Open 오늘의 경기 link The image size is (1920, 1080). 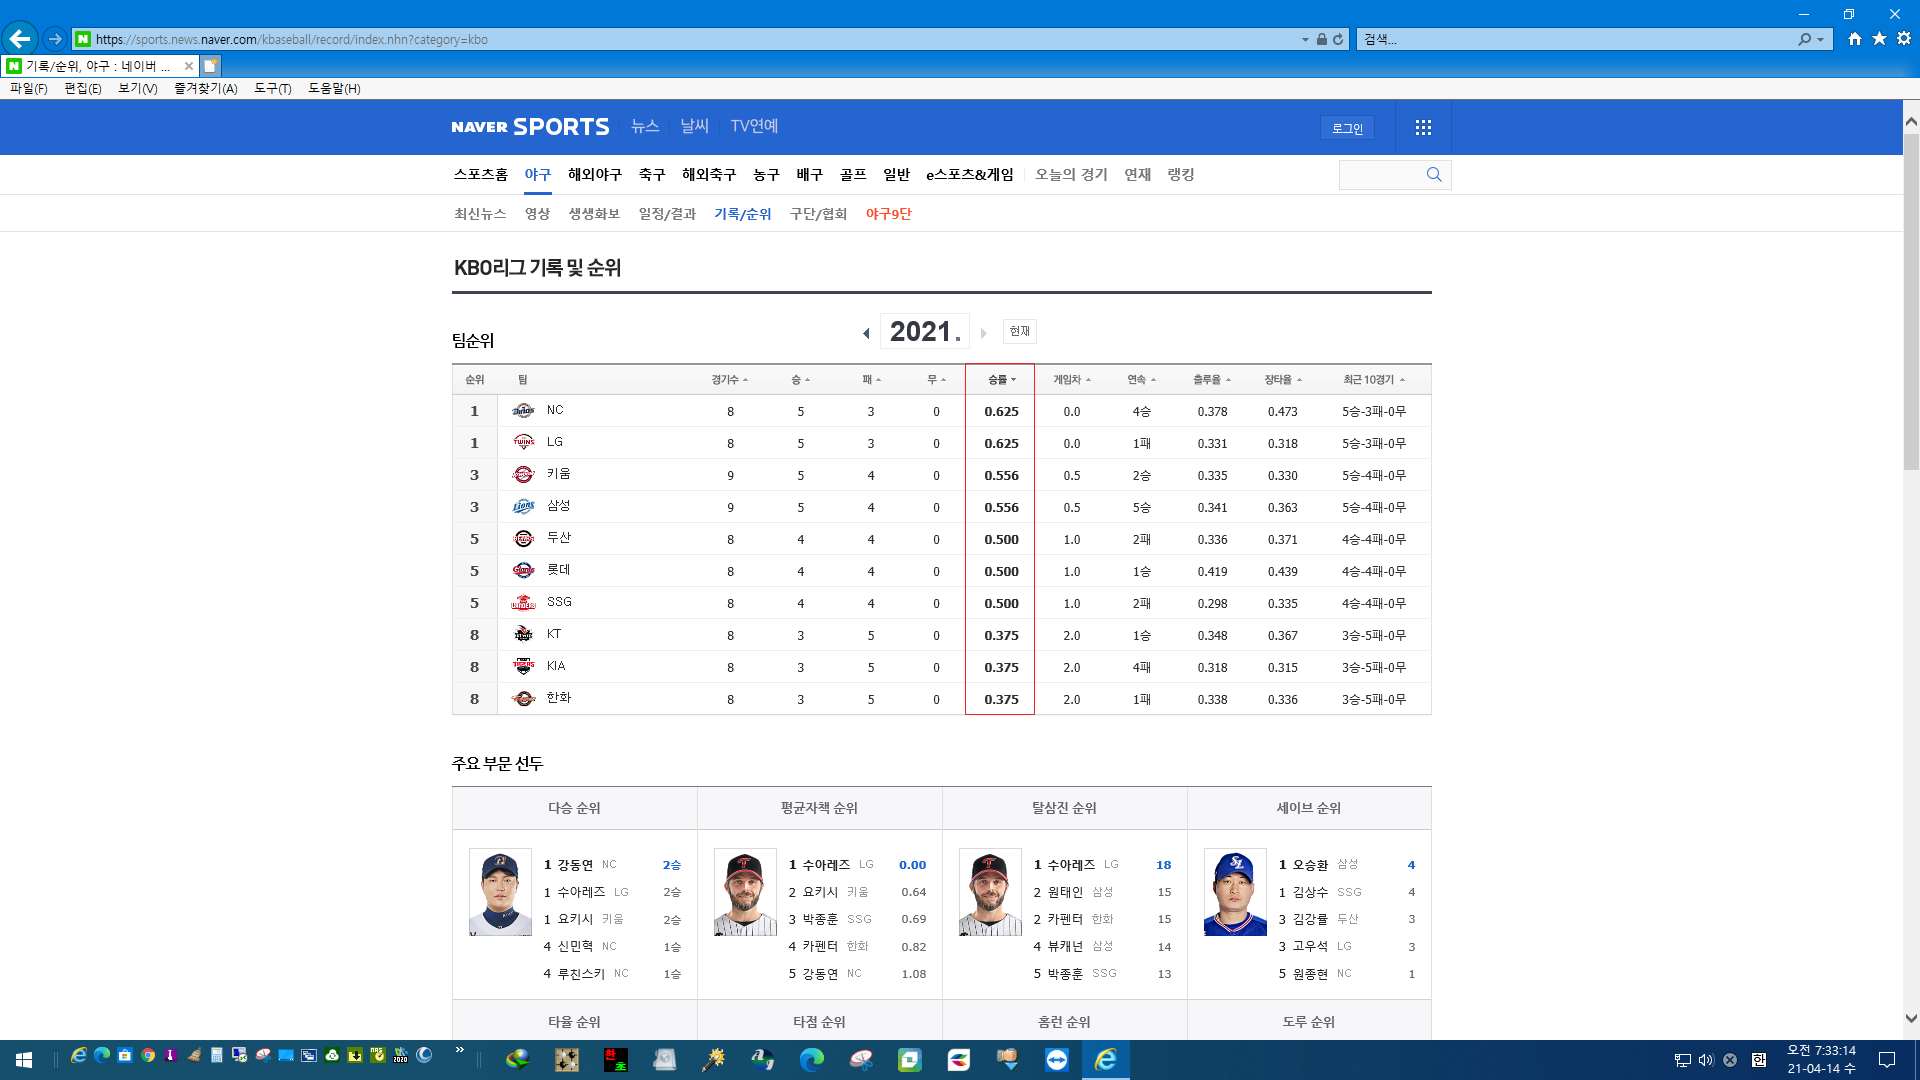1071,174
